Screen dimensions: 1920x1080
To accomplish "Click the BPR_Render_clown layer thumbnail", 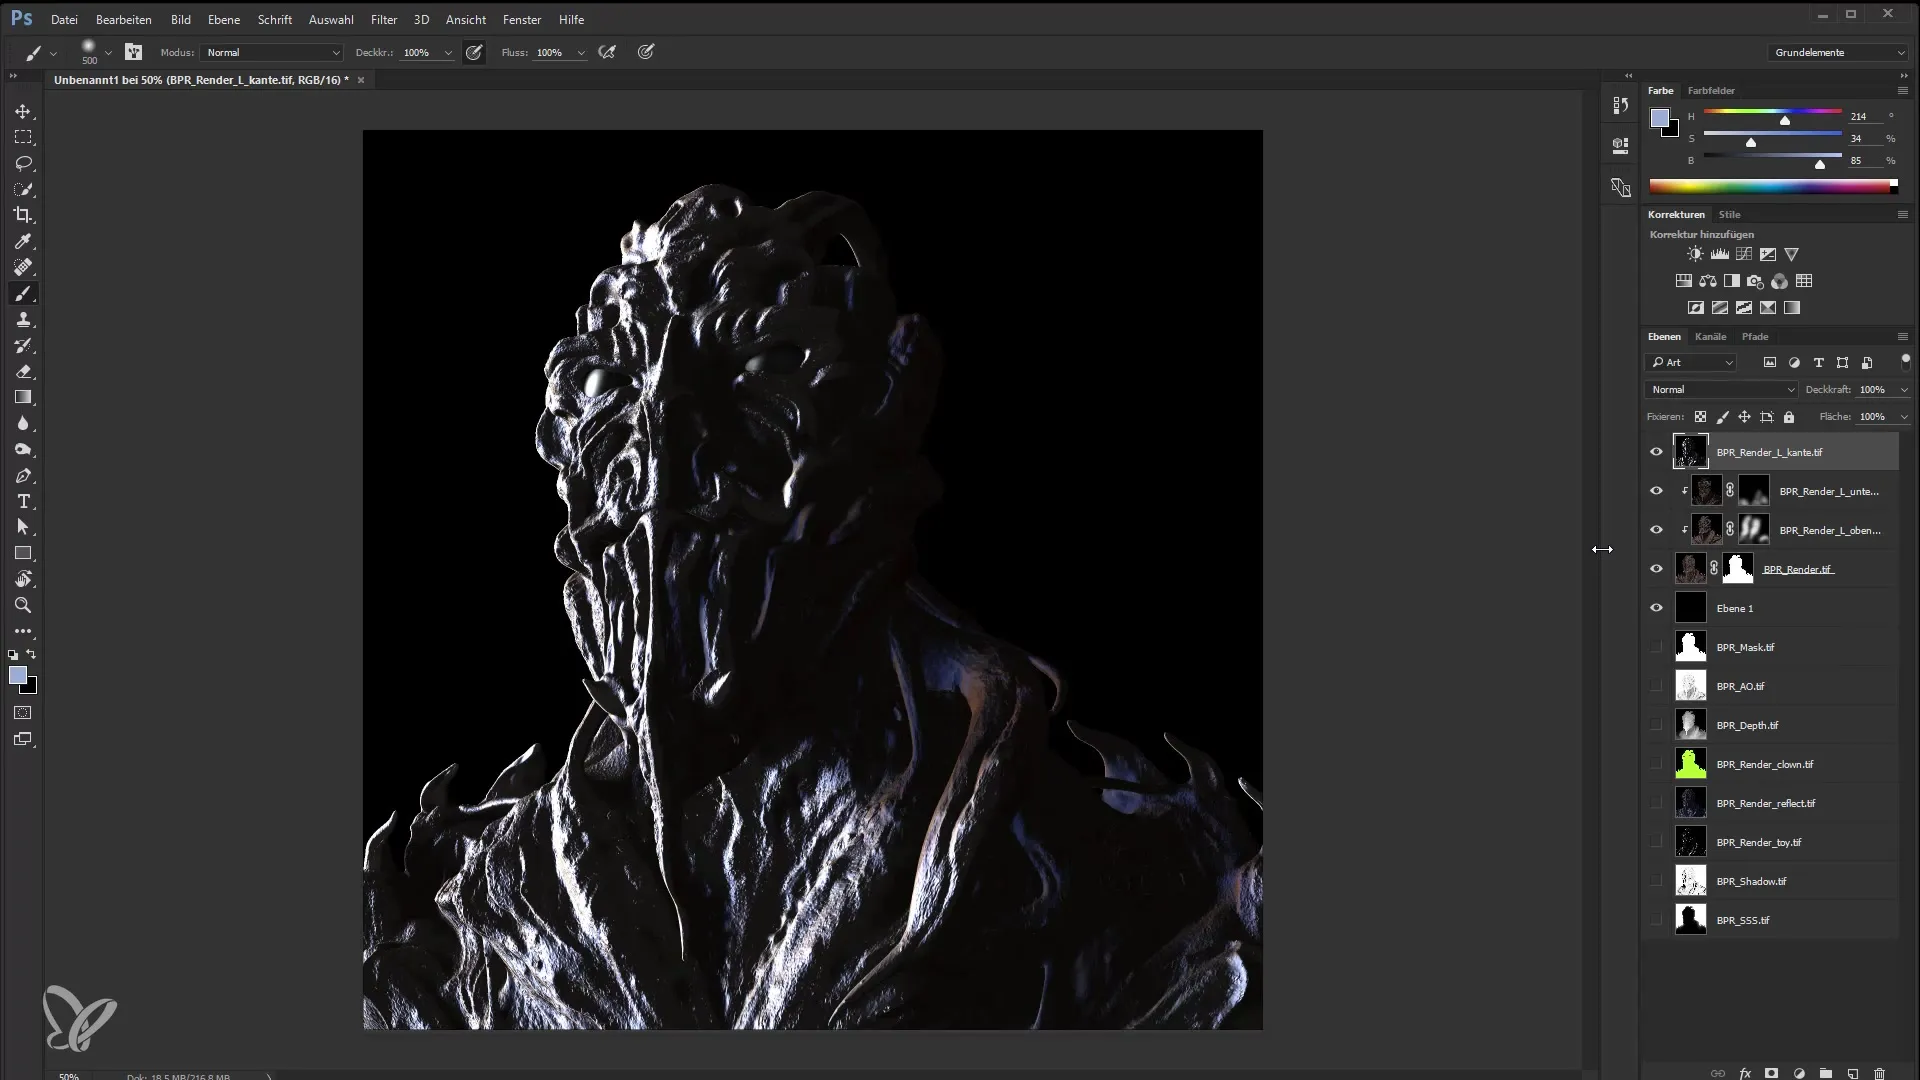I will pos(1691,764).
